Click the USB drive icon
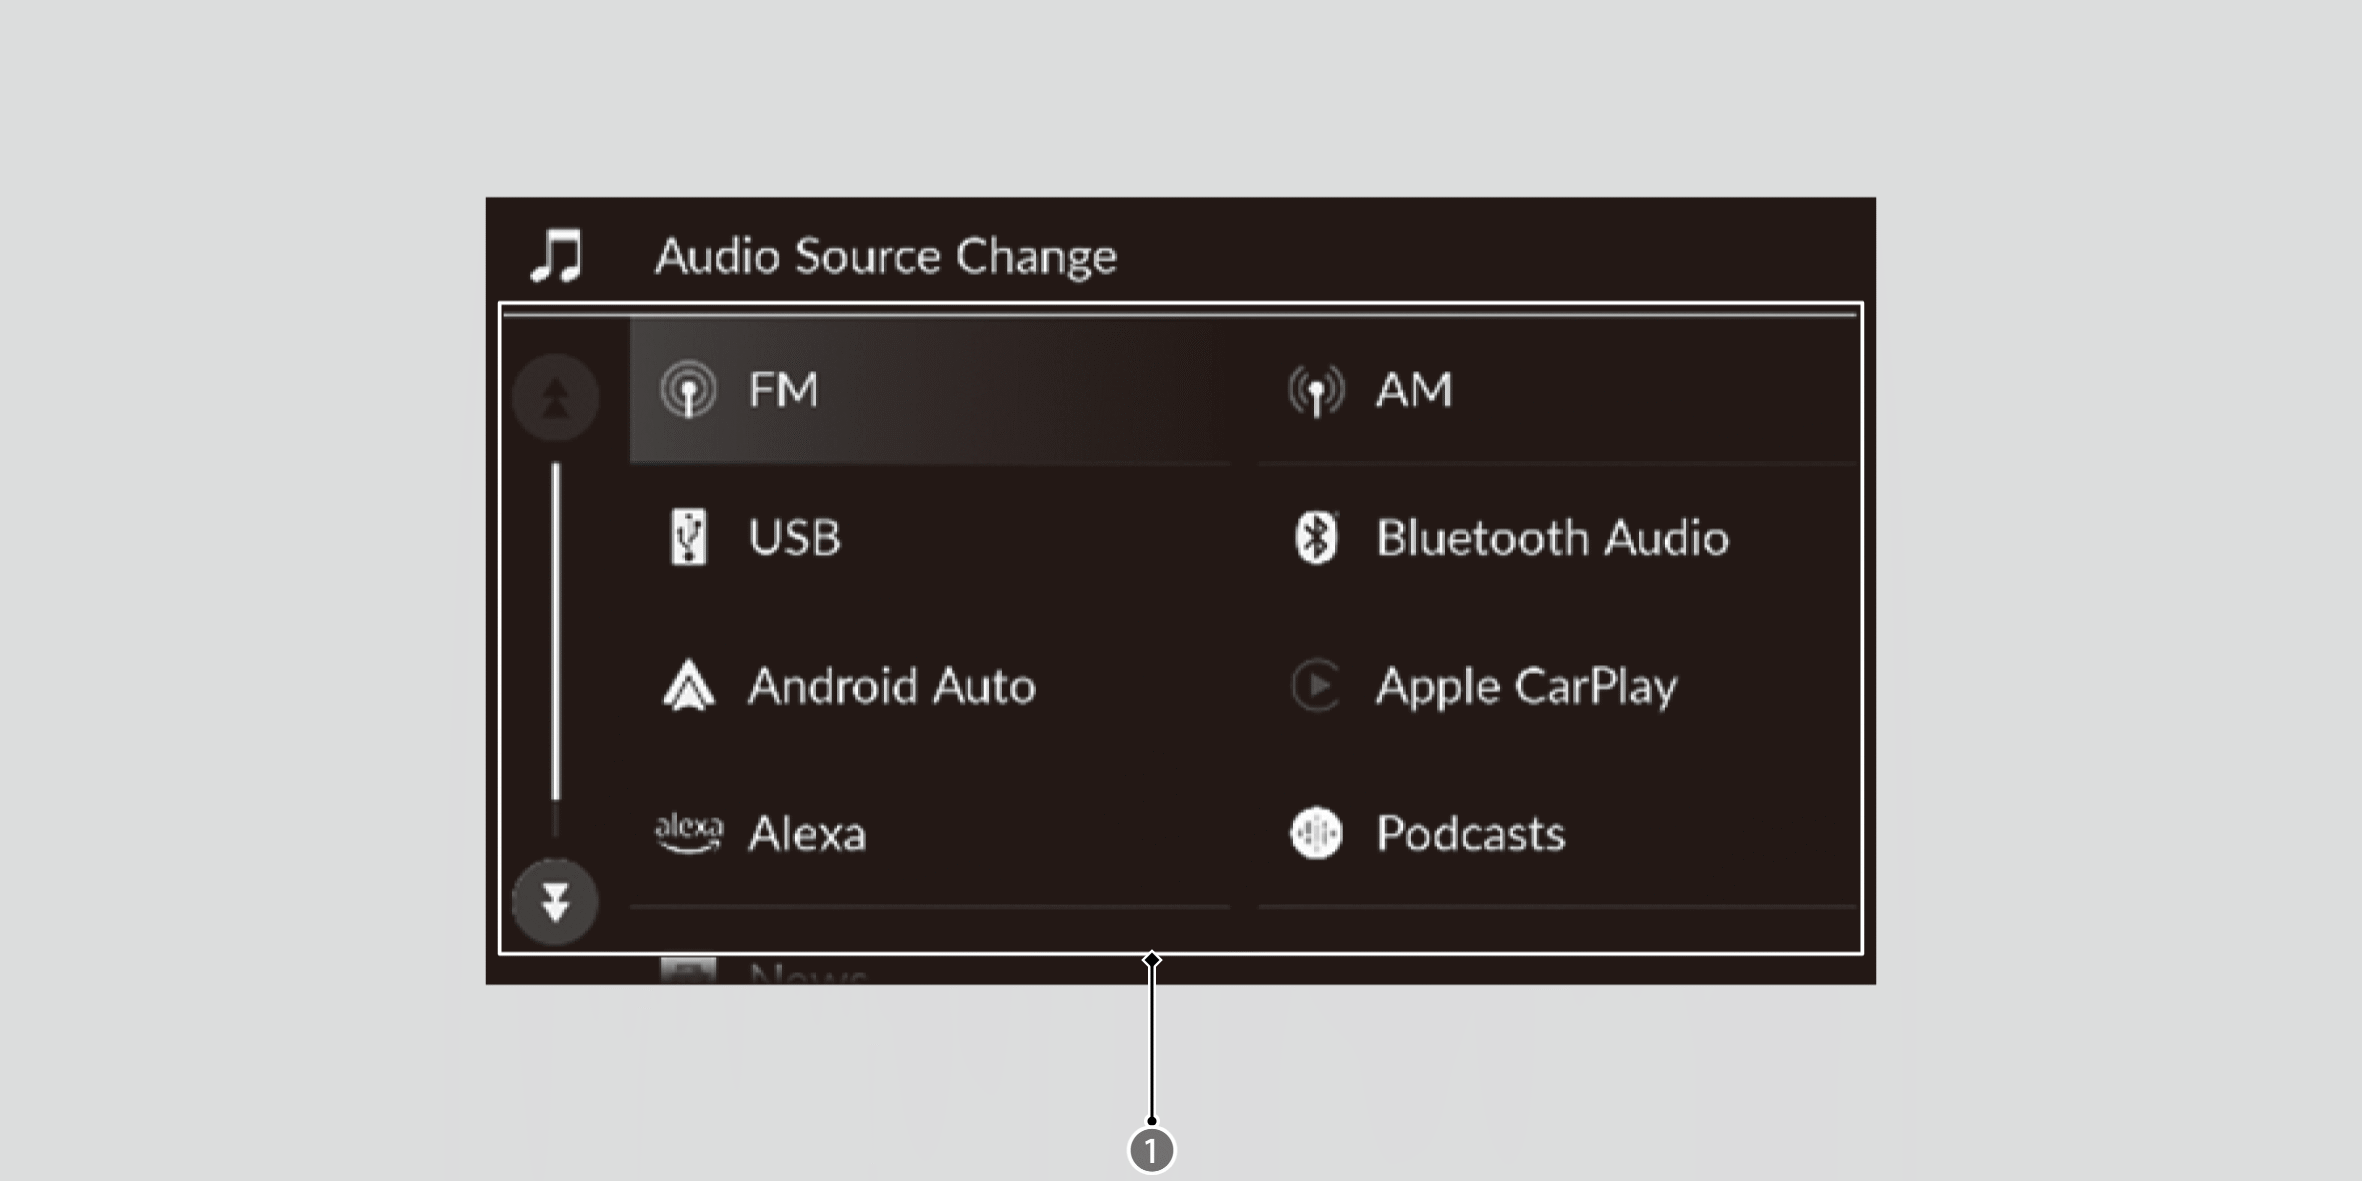This screenshot has height=1181, width=2362. tap(688, 537)
